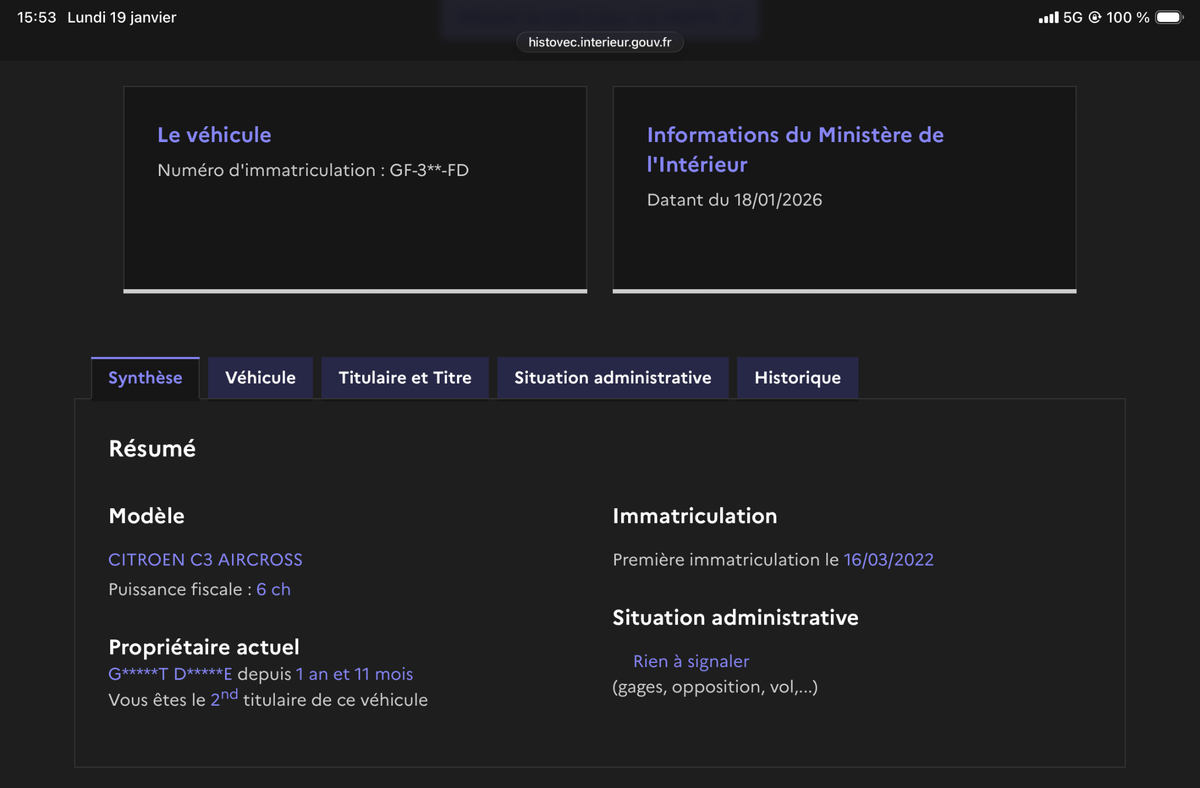Click the ownership duration "1 an et 11 mois"

pos(354,674)
